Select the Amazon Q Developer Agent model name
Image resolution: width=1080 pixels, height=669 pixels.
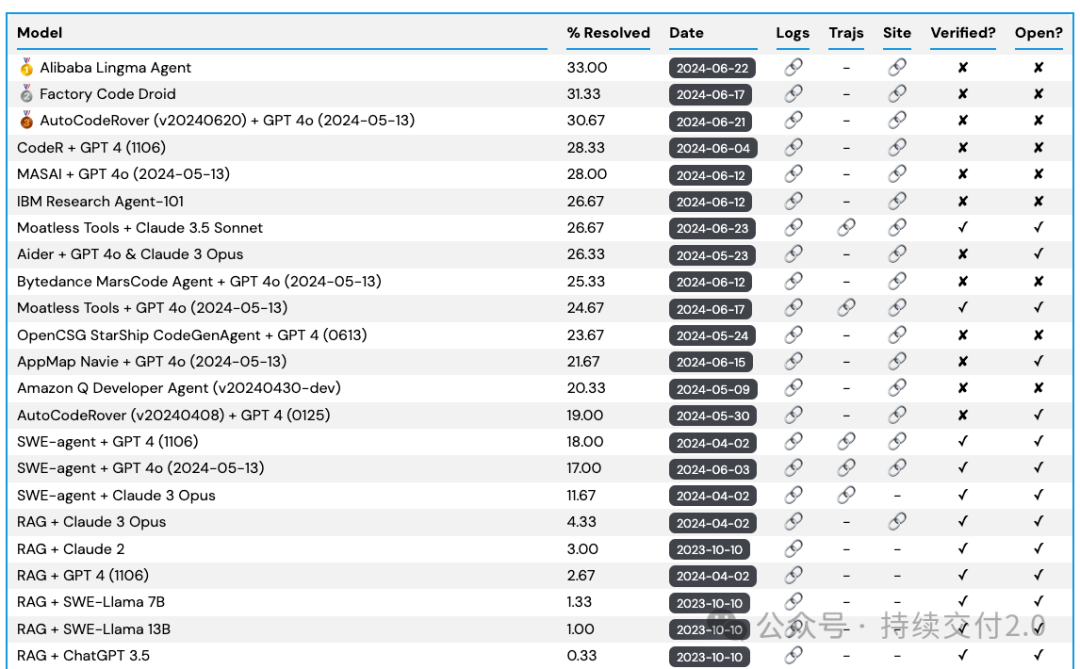tap(178, 388)
